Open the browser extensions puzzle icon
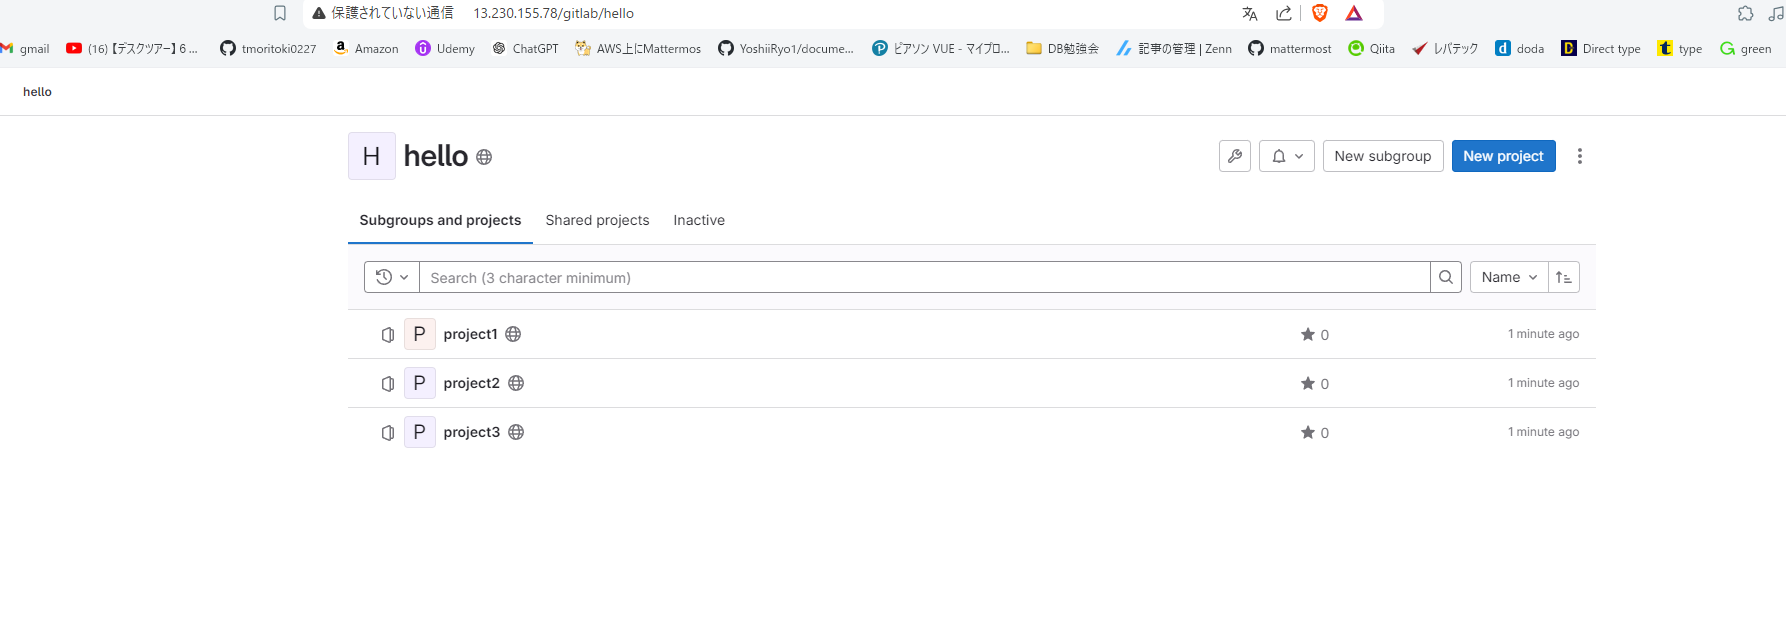The height and width of the screenshot is (632, 1786). [x=1745, y=13]
